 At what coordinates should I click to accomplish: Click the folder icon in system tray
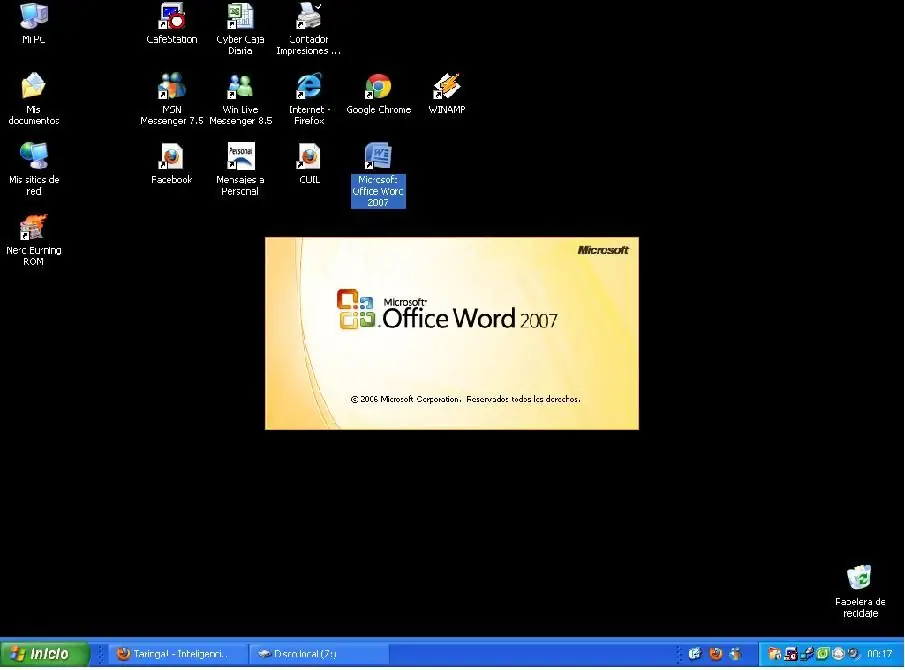point(775,654)
